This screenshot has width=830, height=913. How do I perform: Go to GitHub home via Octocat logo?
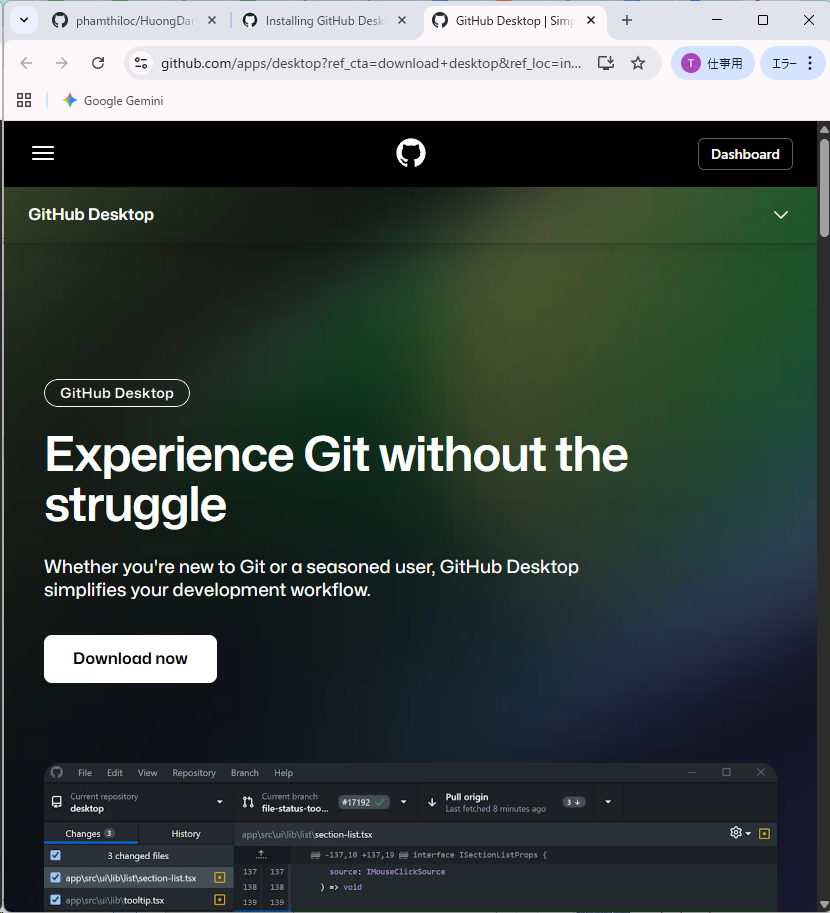[411, 153]
